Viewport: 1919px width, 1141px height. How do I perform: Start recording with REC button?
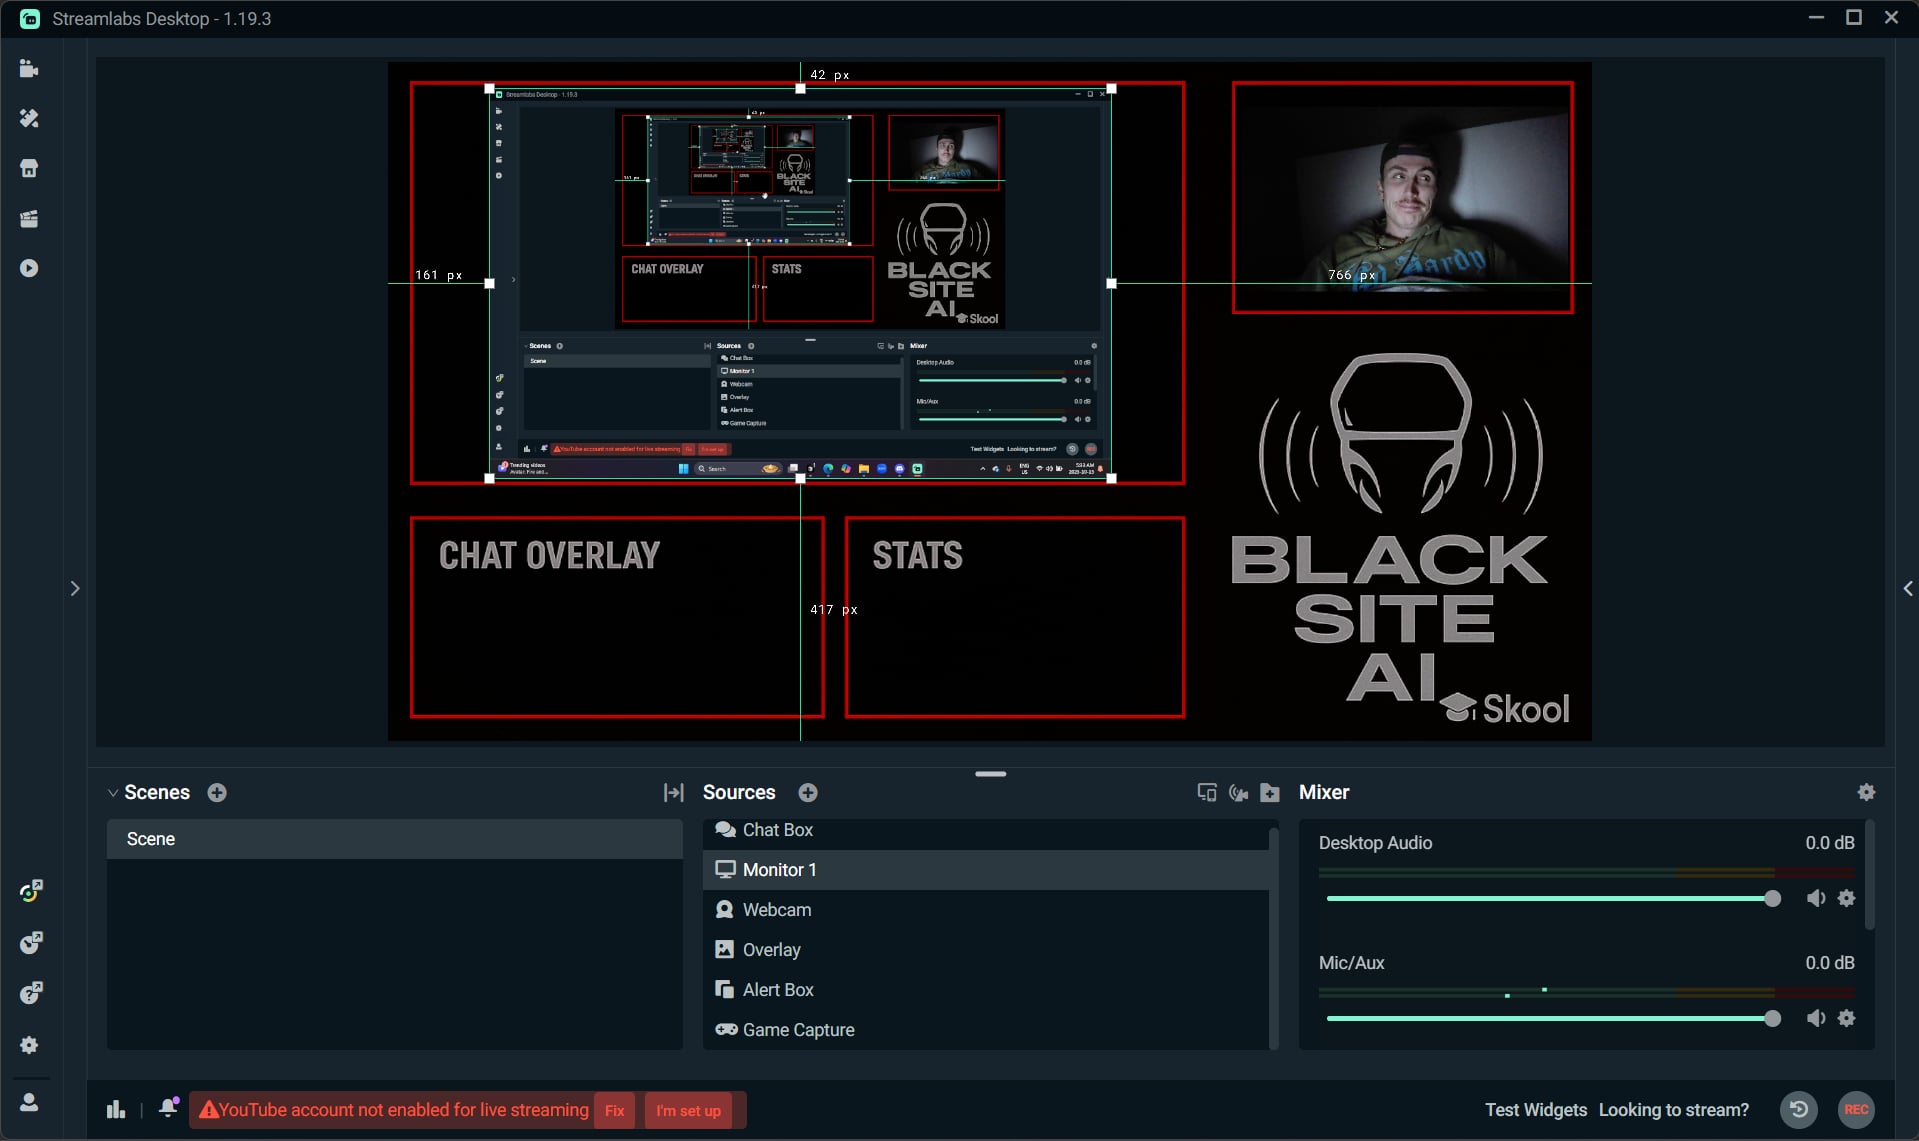point(1857,1109)
